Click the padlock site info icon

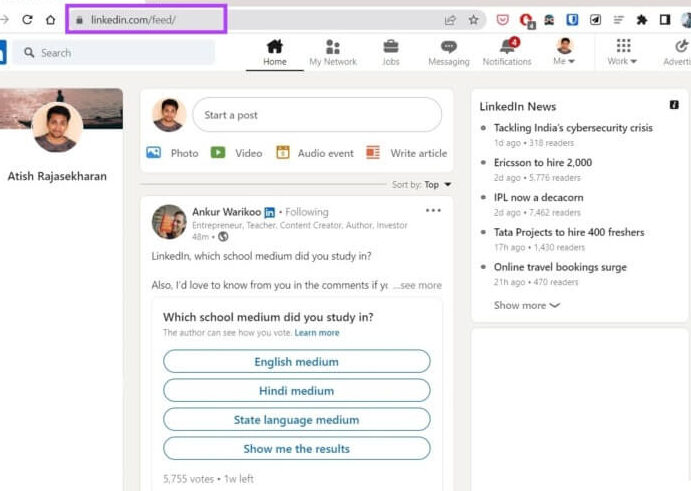tap(79, 20)
